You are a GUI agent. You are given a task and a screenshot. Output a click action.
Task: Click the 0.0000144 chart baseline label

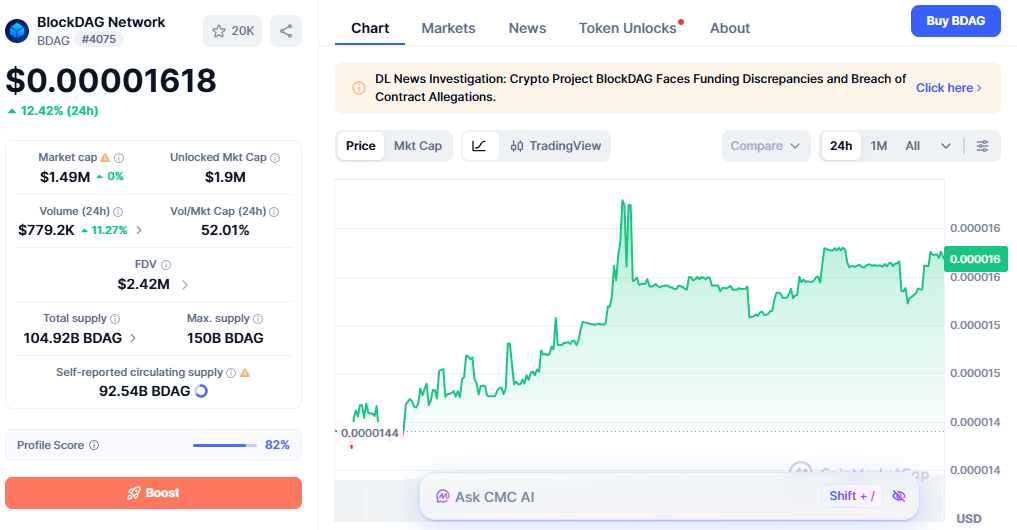point(370,433)
